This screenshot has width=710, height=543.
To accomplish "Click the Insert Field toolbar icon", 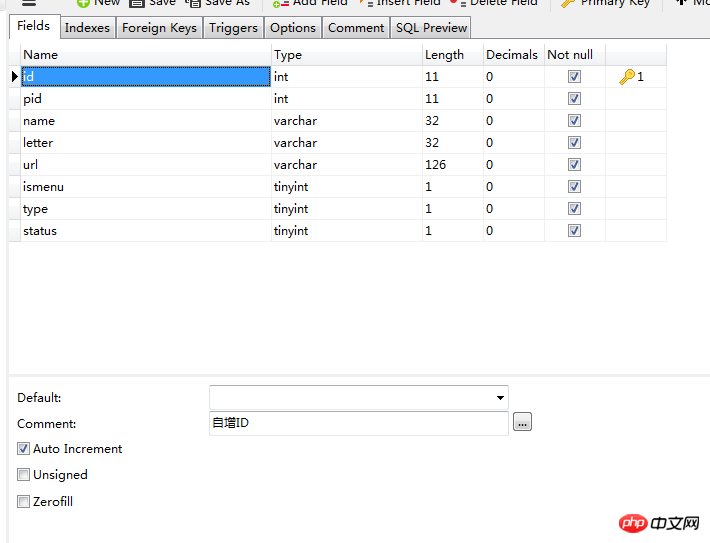I will click(x=366, y=3).
